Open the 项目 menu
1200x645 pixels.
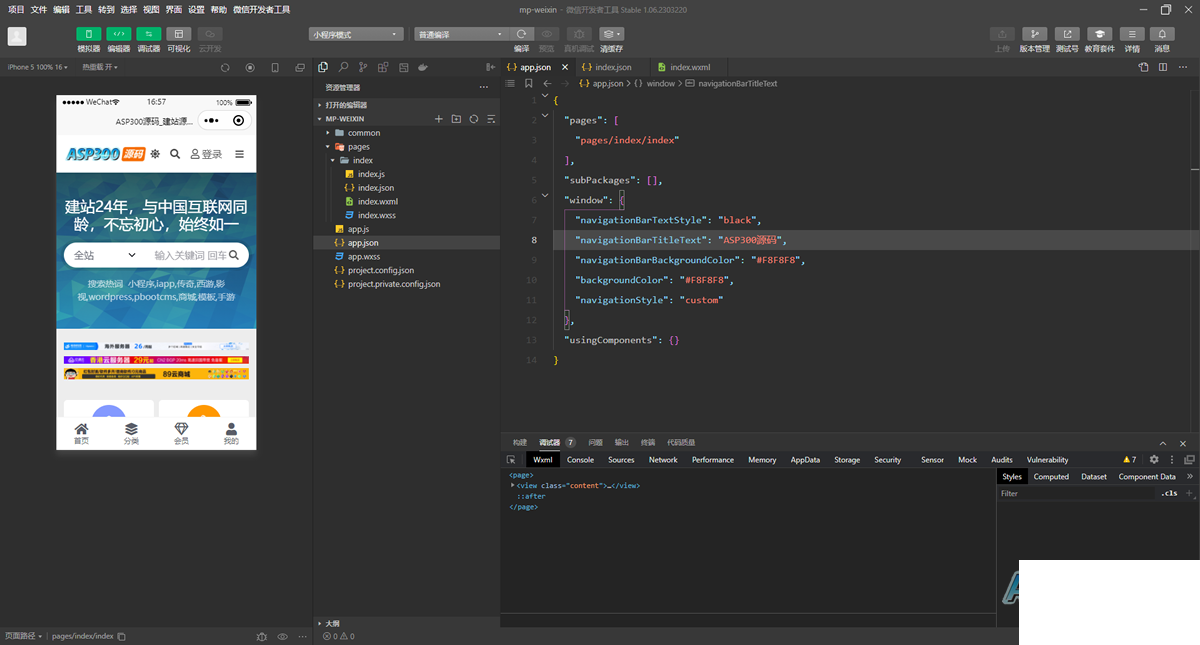coord(16,9)
